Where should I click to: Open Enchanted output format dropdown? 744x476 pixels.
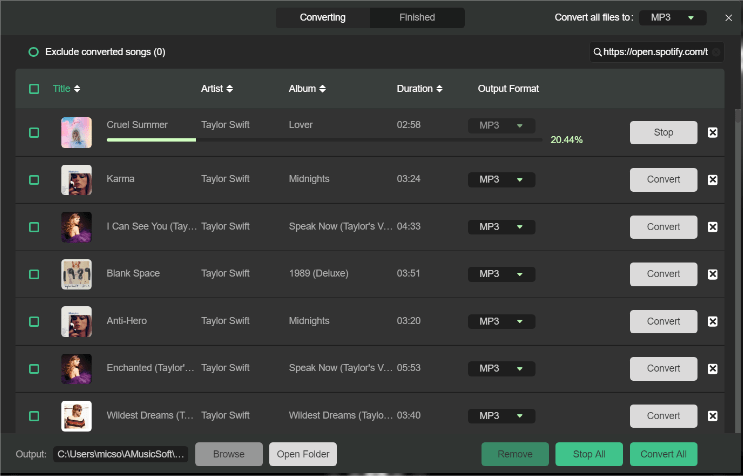point(502,368)
